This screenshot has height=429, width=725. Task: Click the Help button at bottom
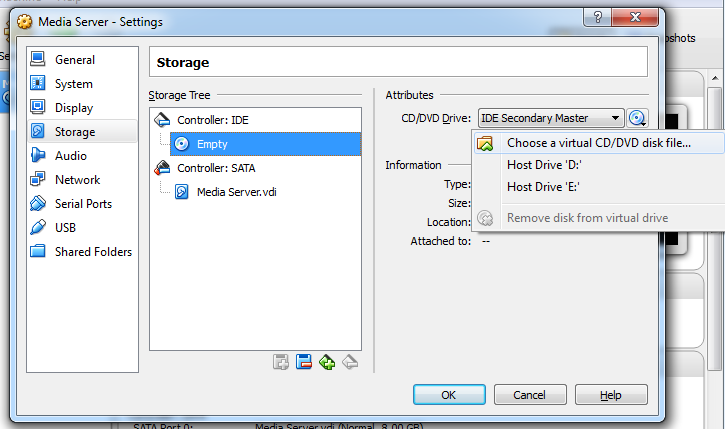611,395
